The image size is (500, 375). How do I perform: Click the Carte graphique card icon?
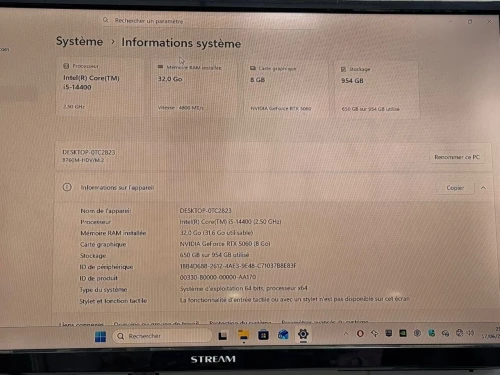click(x=253, y=68)
